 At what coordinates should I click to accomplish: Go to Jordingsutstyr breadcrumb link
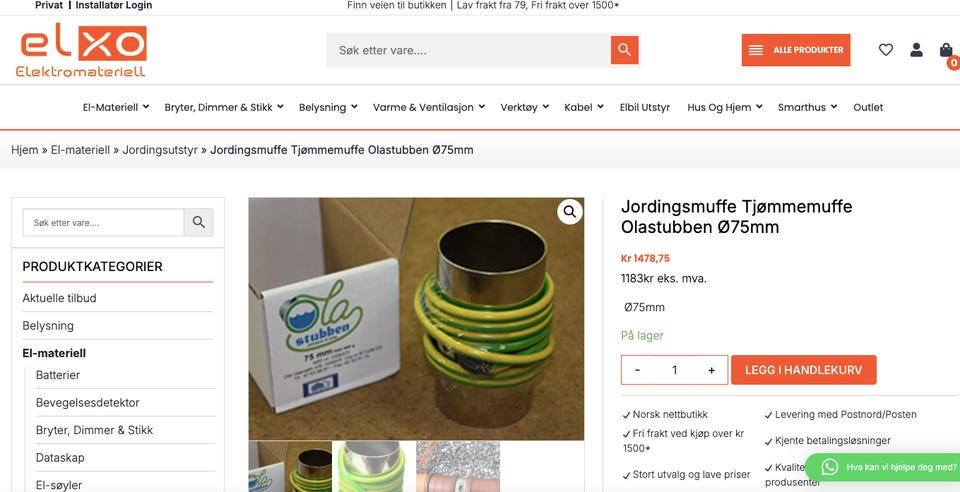[x=160, y=150]
